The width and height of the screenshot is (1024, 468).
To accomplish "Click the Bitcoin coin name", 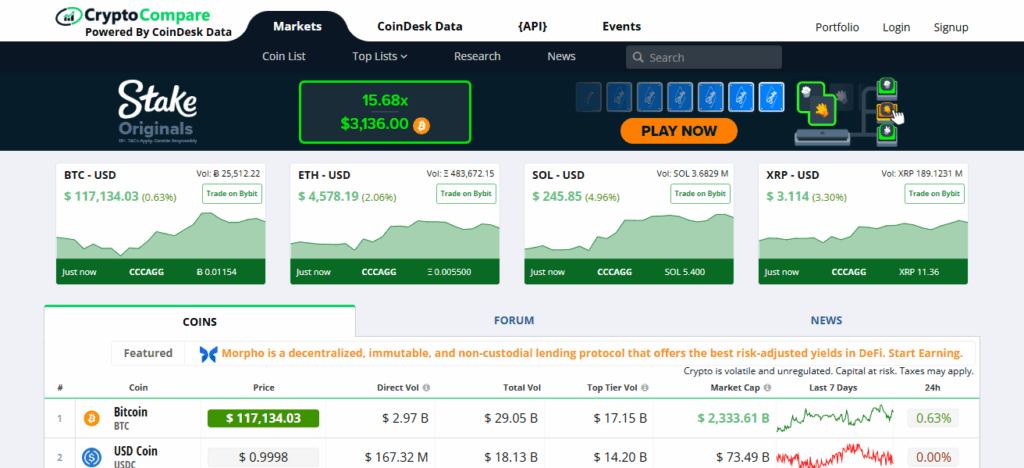I will tap(131, 412).
